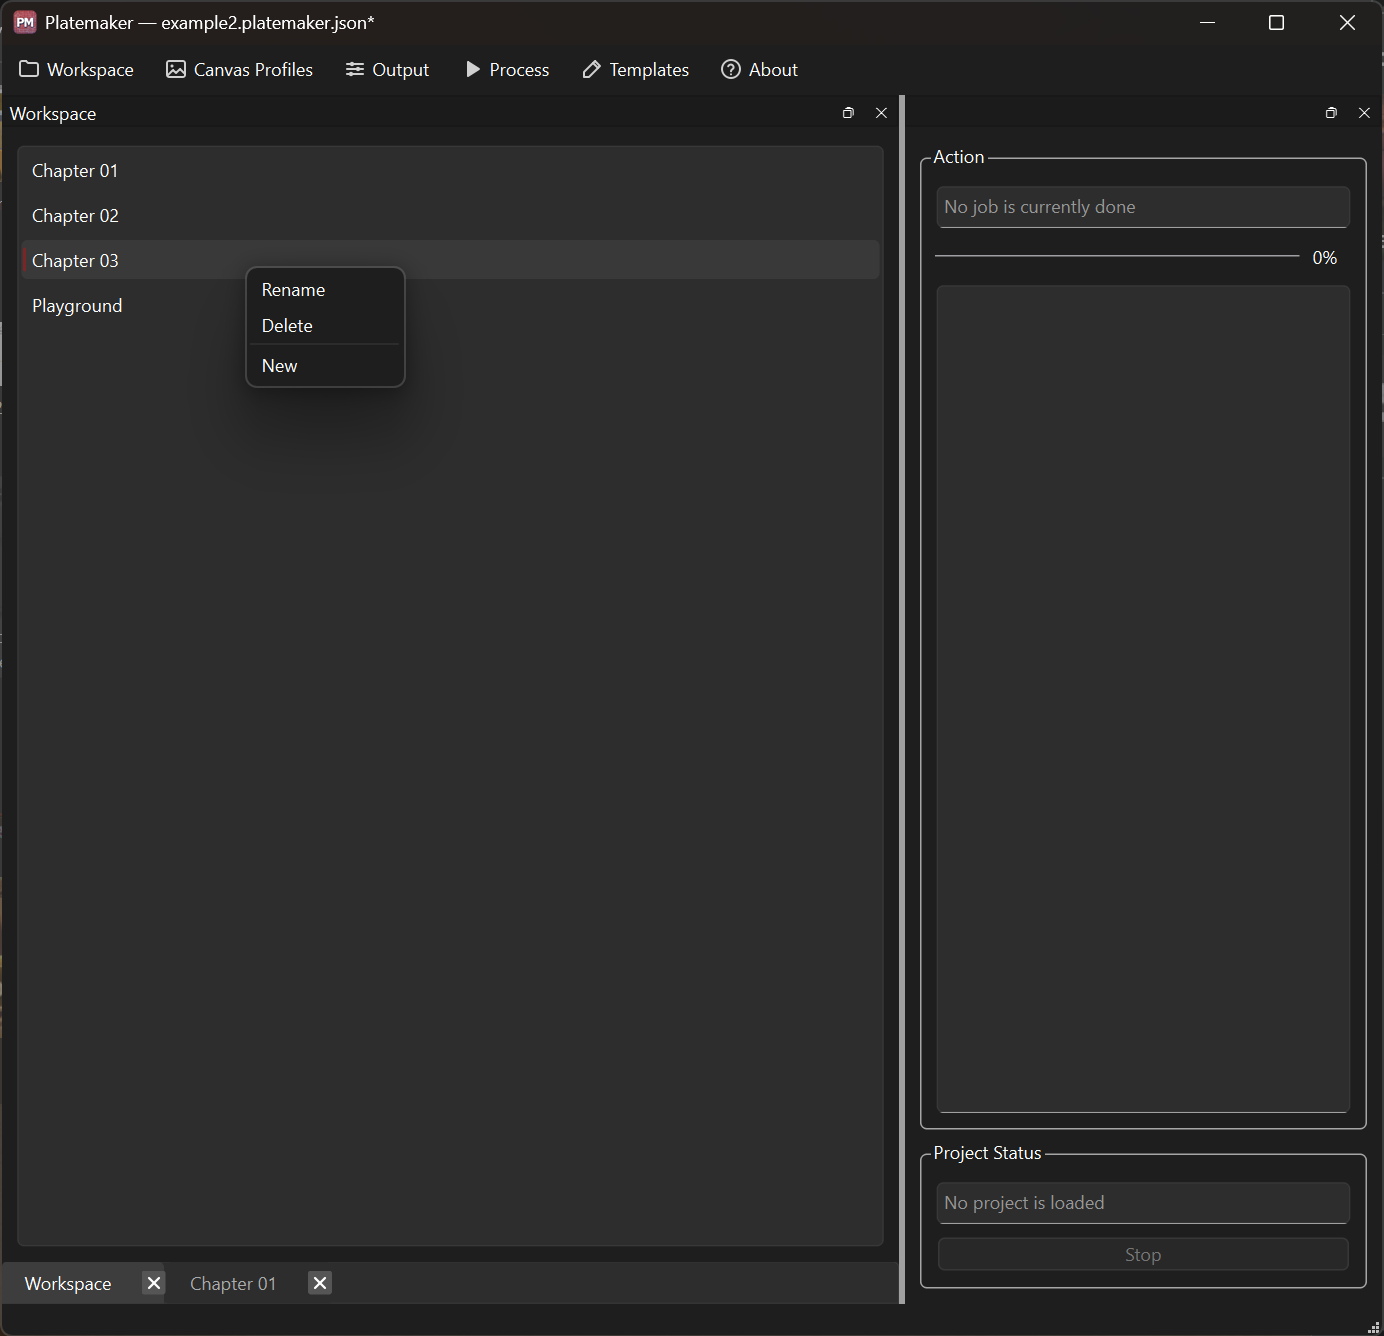Viewport: 1384px width, 1336px height.
Task: Open the Output menu
Action: click(x=387, y=69)
